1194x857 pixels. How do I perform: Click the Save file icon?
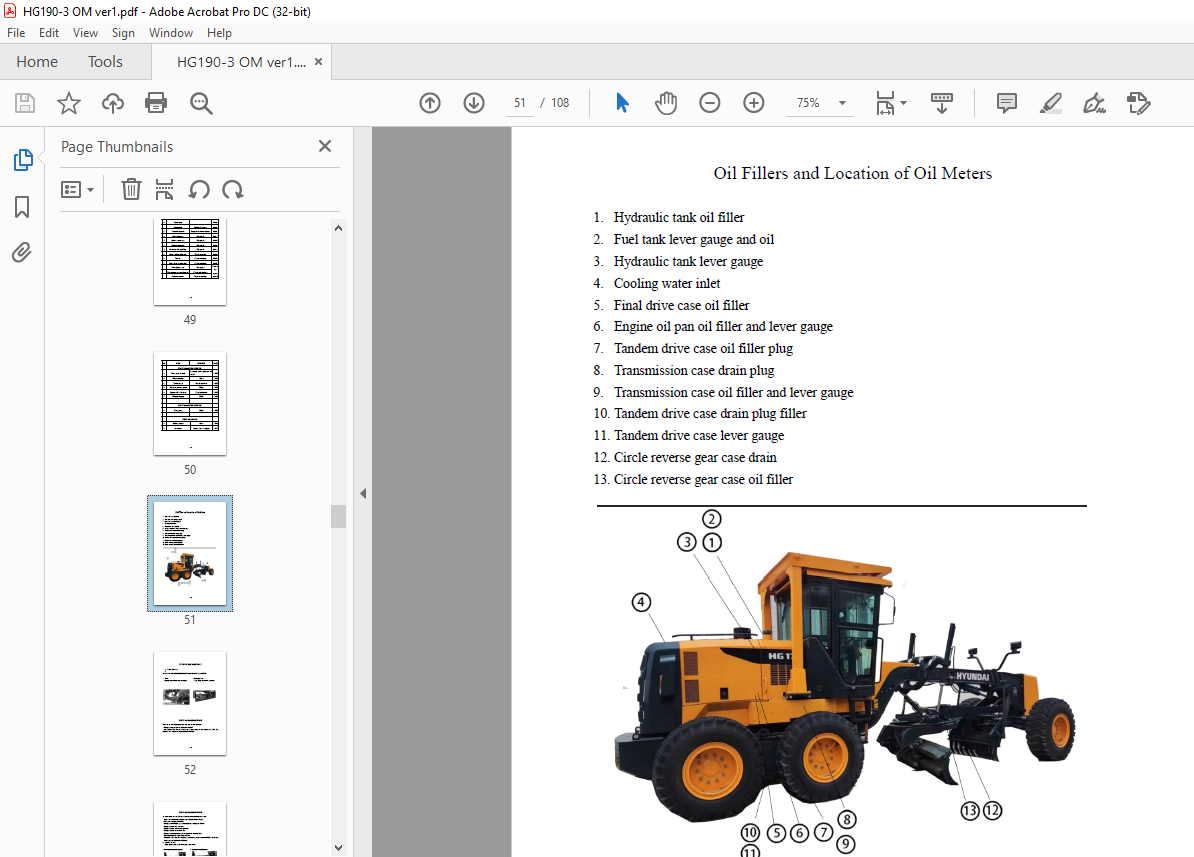tap(25, 103)
